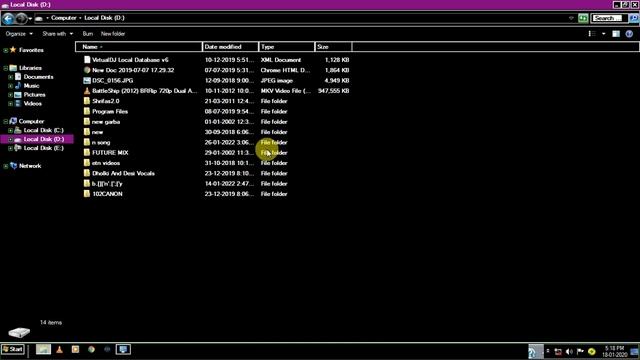Open the Organize menu
The width and height of the screenshot is (640, 360).
19,34
